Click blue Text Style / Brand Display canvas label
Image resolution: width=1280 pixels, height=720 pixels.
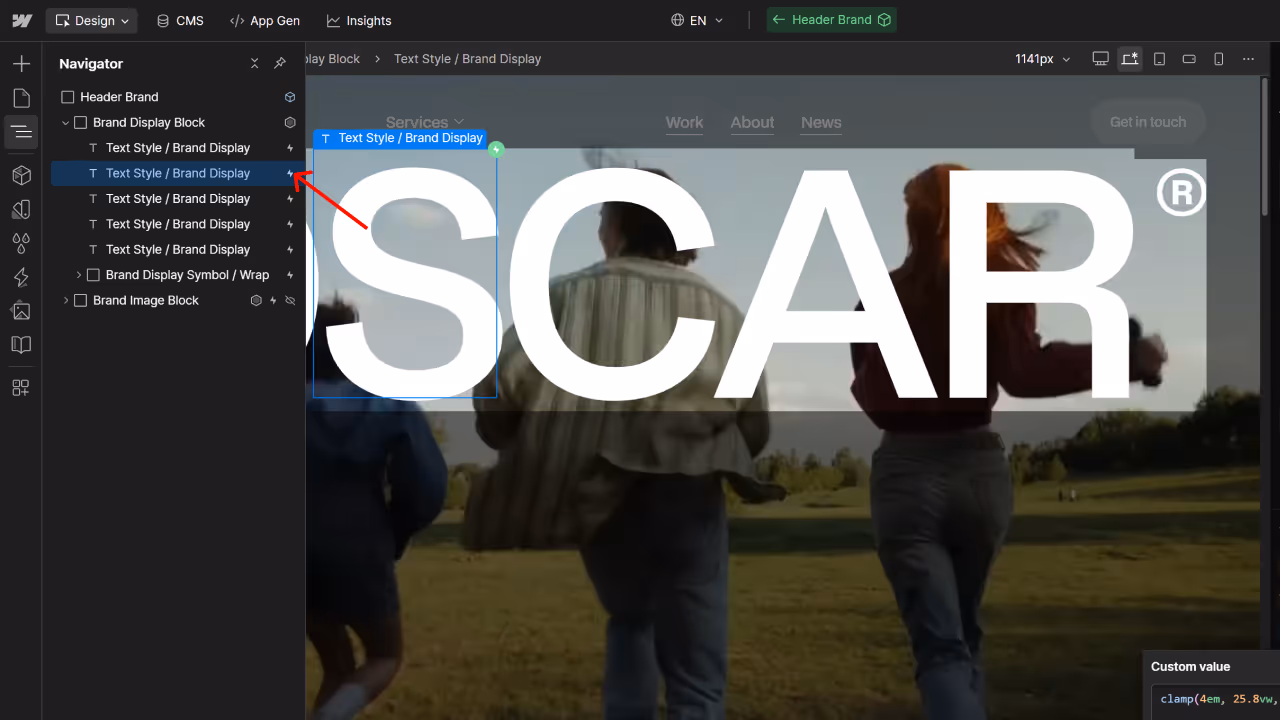coord(400,138)
